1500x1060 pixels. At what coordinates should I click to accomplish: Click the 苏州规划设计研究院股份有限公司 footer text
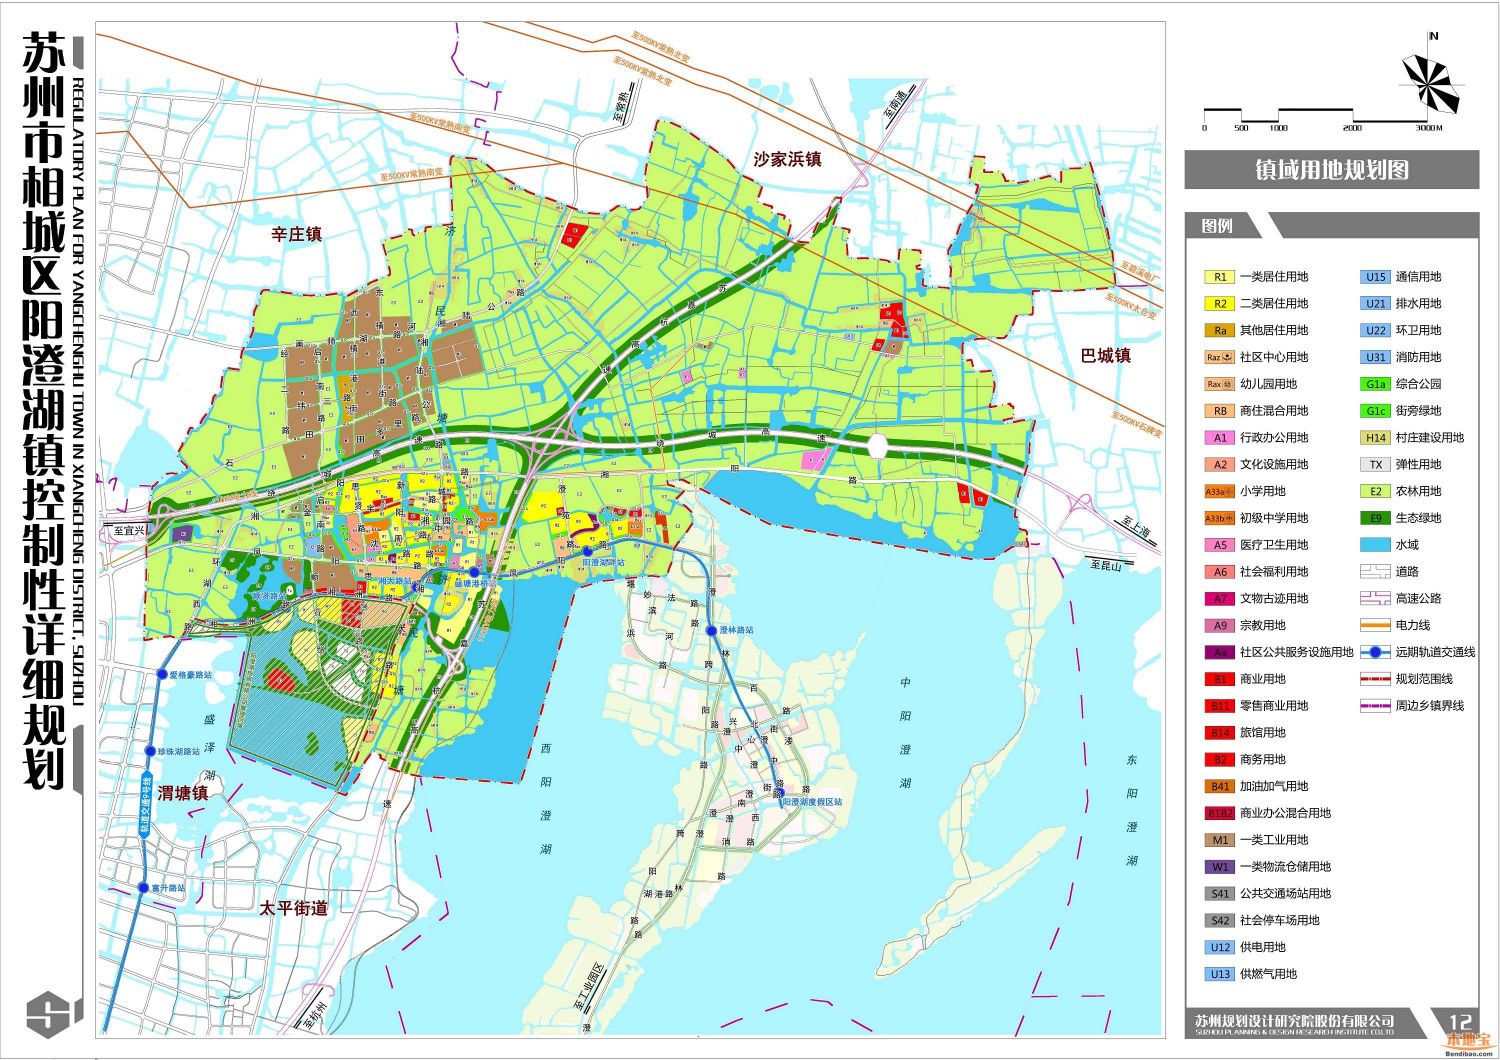1294,1020
